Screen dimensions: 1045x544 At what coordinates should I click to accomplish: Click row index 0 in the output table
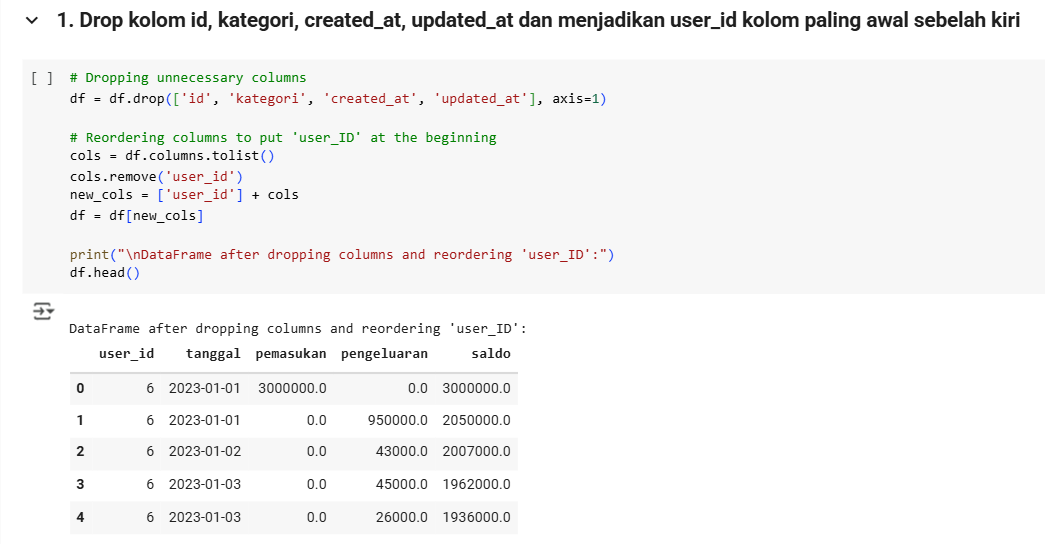80,388
